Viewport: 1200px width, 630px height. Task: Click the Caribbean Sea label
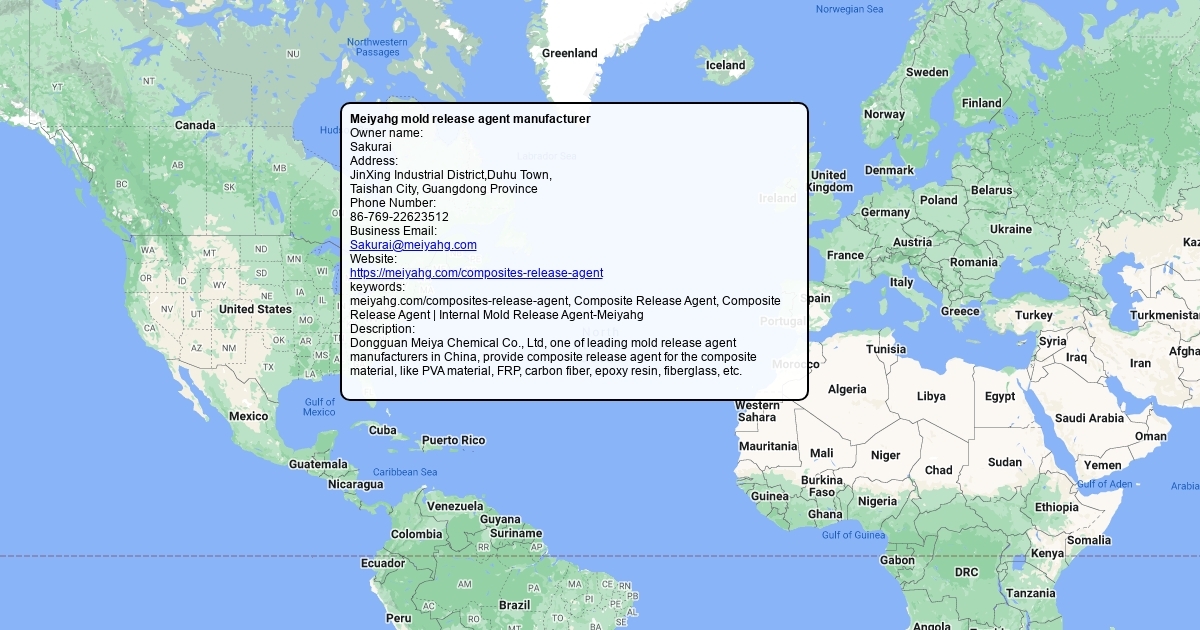(405, 472)
